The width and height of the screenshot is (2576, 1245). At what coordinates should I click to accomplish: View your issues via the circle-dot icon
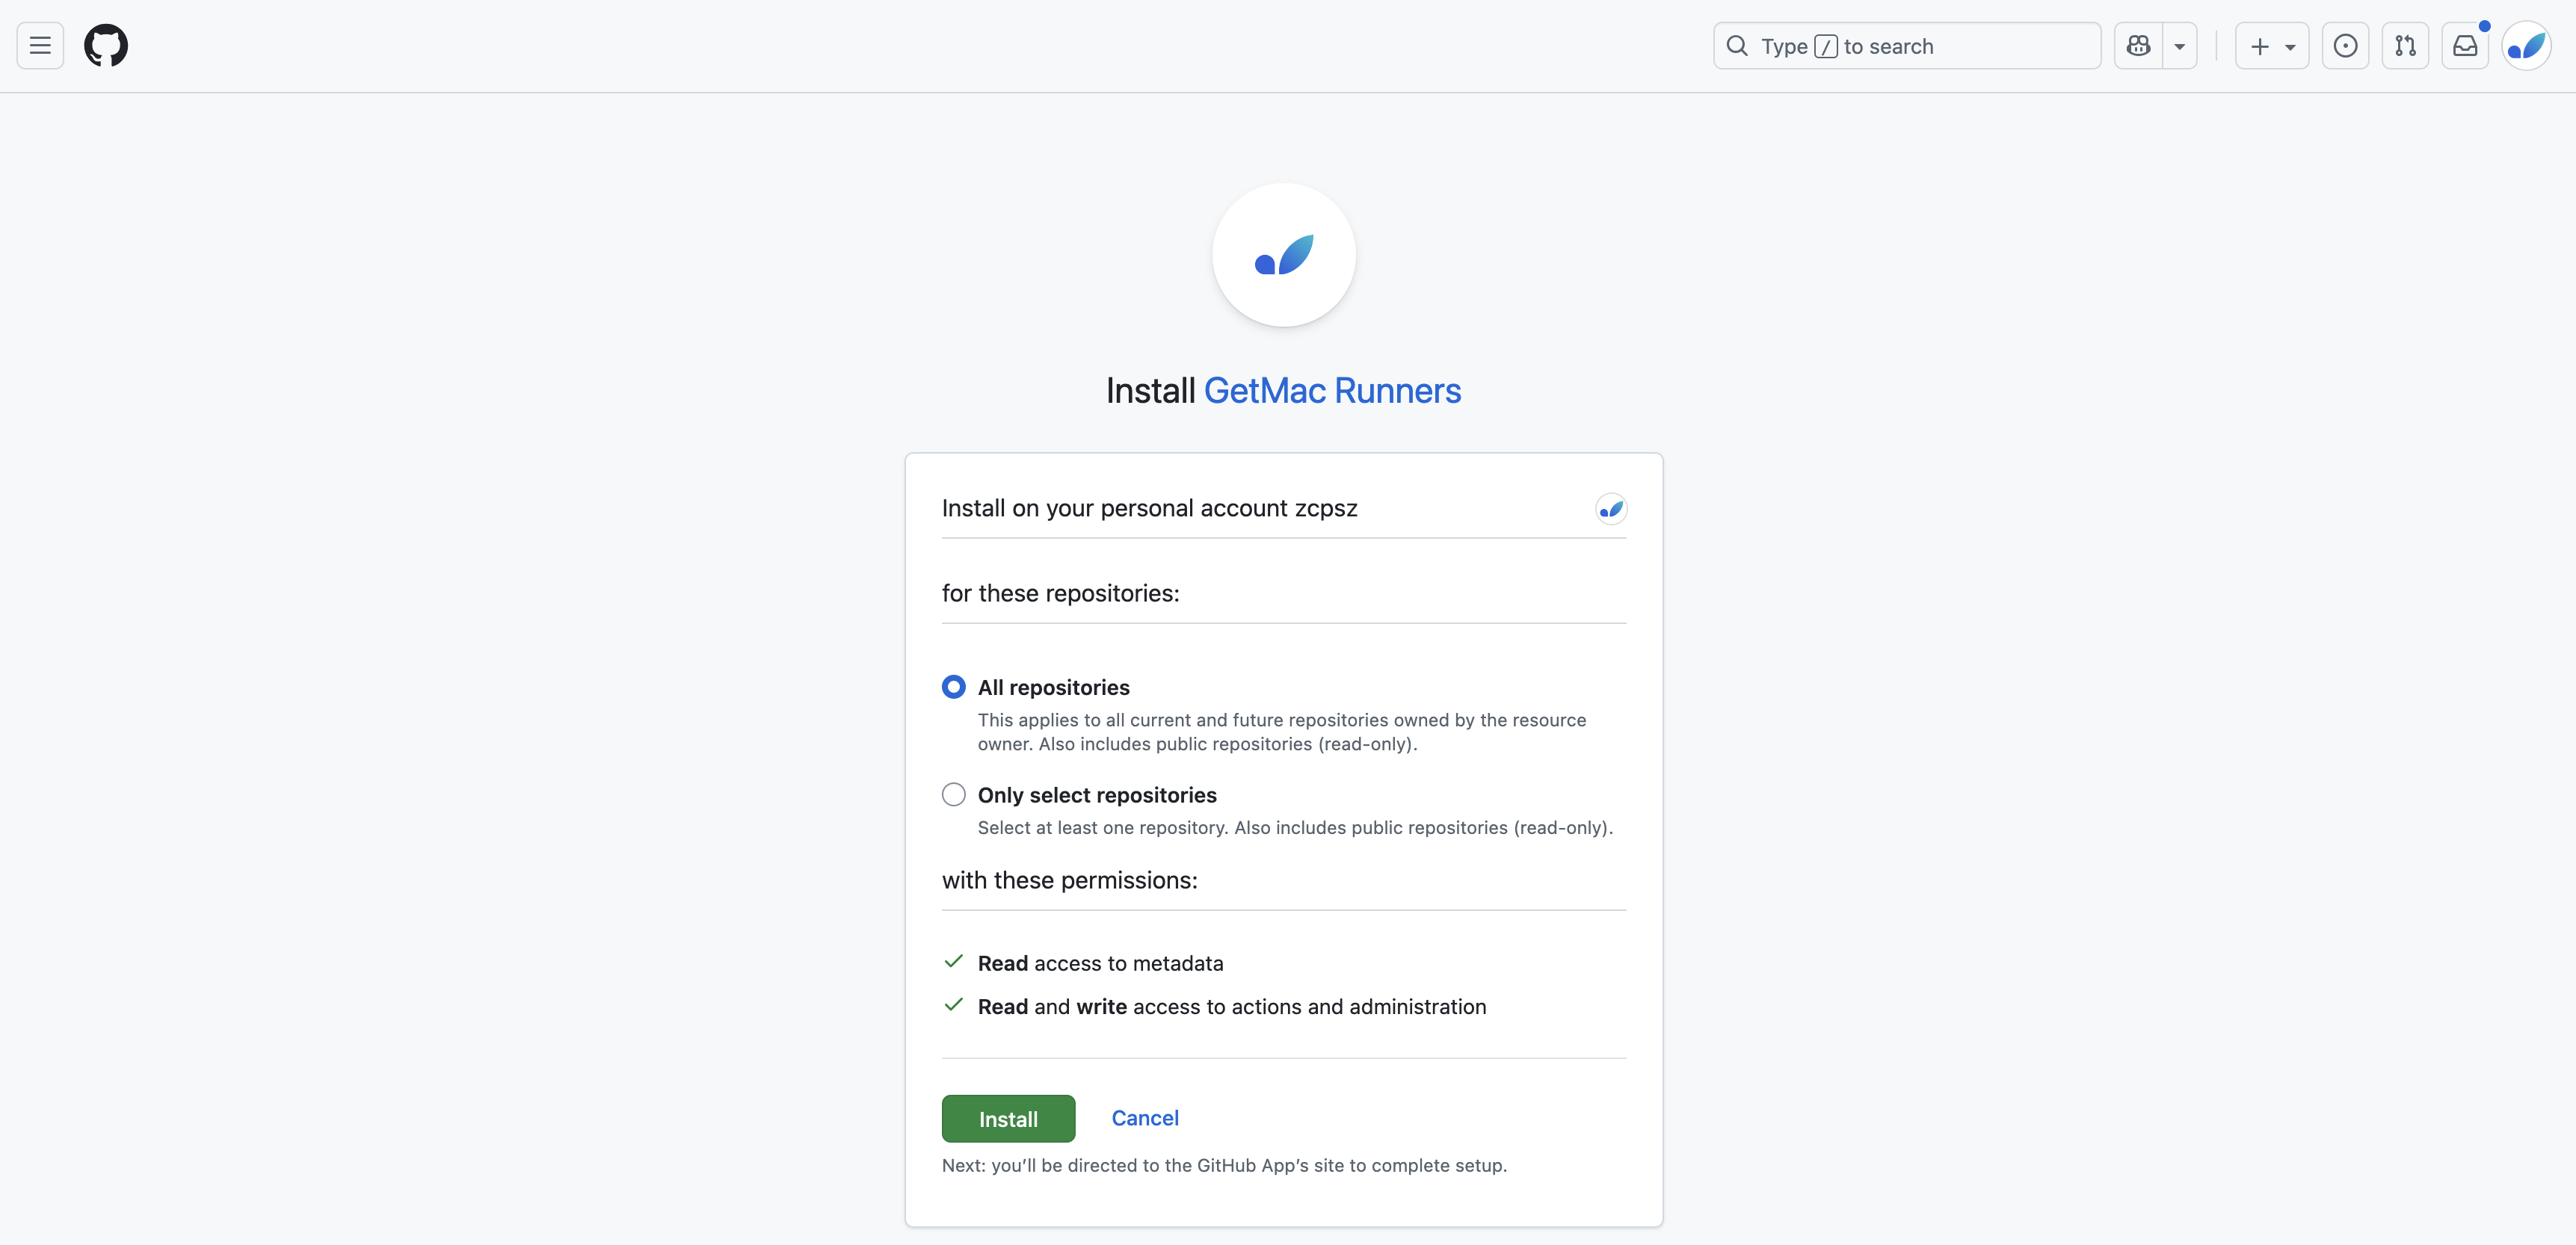click(x=2346, y=45)
